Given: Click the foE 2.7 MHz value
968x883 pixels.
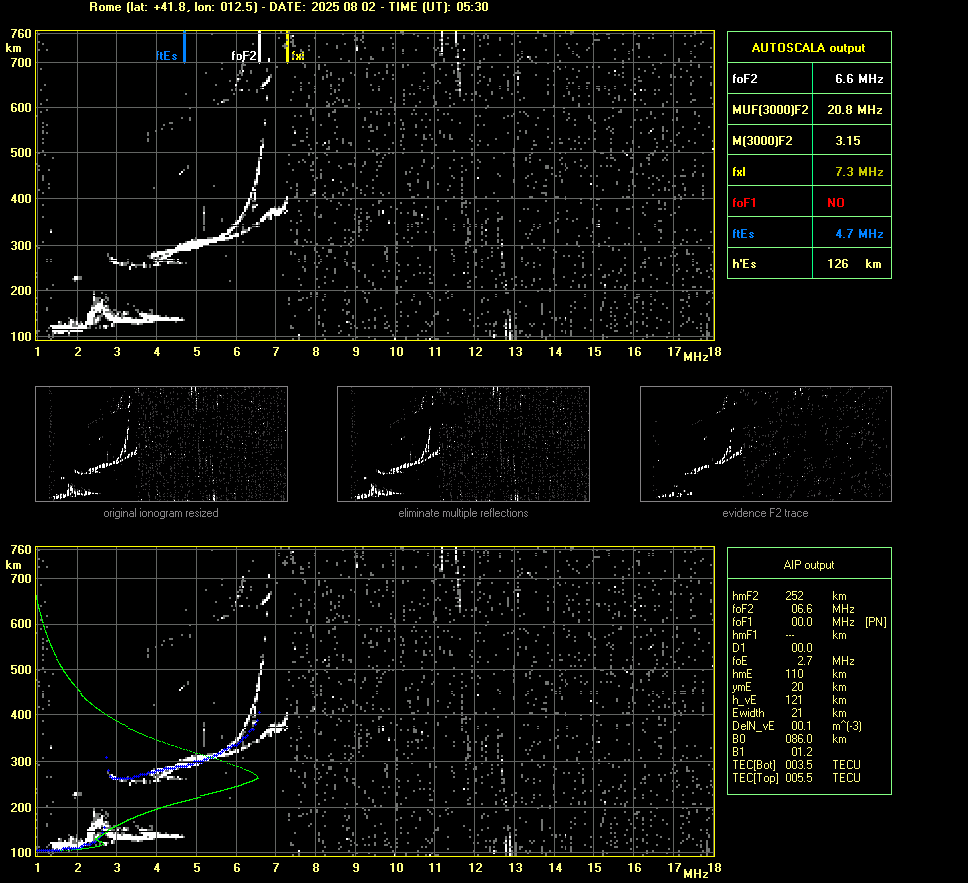Looking at the screenshot, I should (804, 661).
